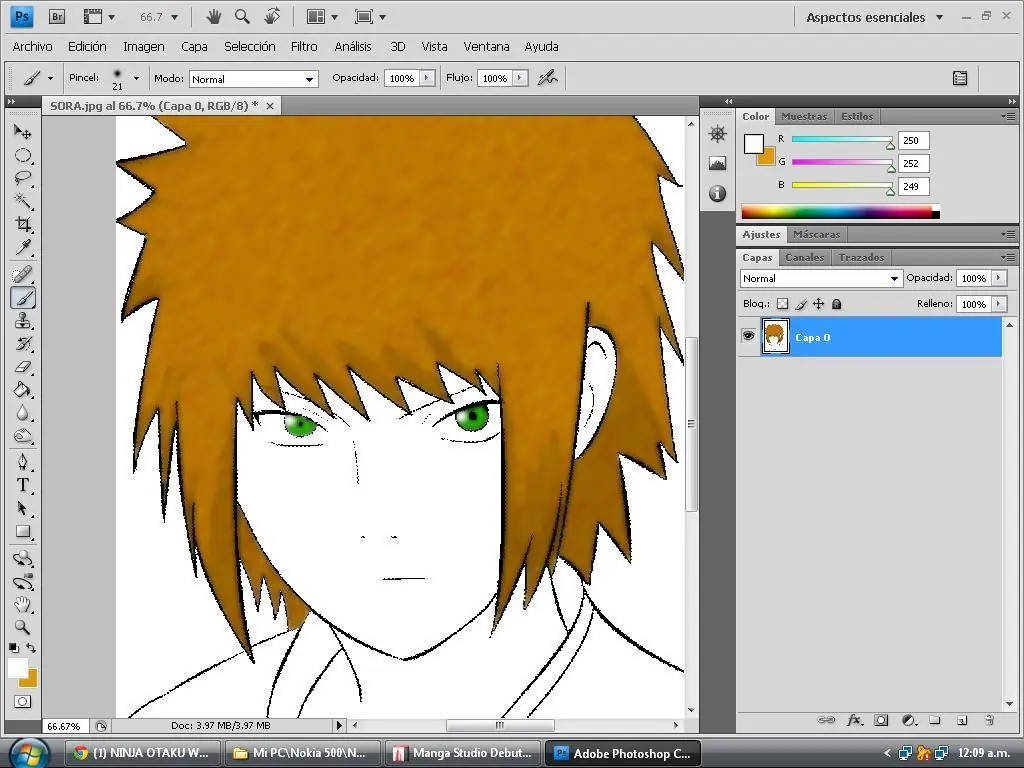
Task: Open layer blend mode dropdown
Action: (x=822, y=278)
